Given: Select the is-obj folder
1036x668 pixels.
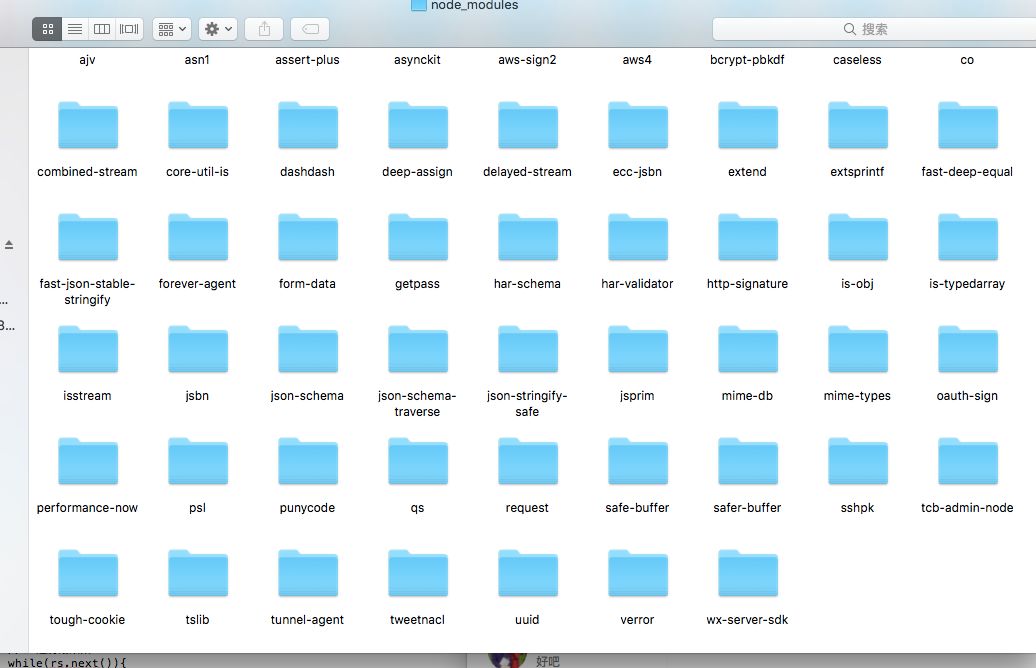Looking at the screenshot, I should [858, 237].
